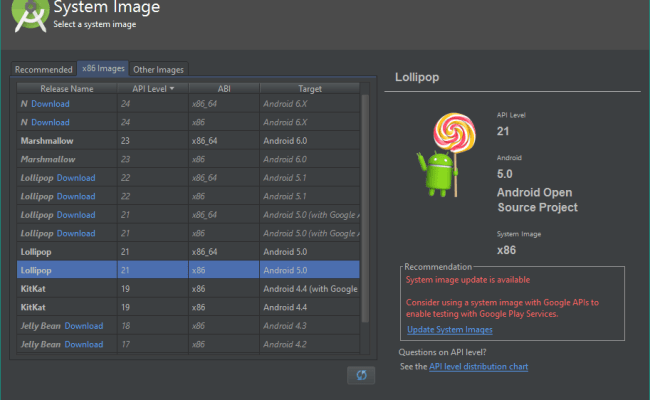Viewport: 650px width, 400px height.
Task: Click the refresh system images icon button
Action: [361, 375]
